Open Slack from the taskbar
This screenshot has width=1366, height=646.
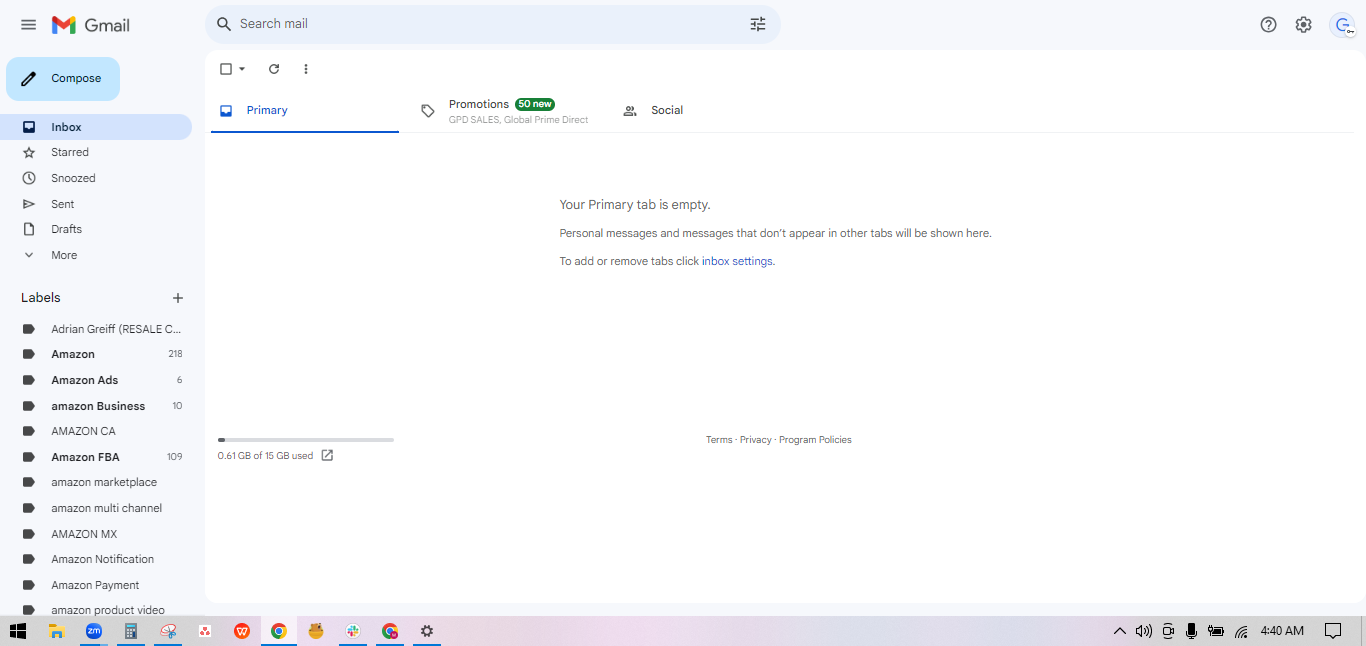(353, 631)
